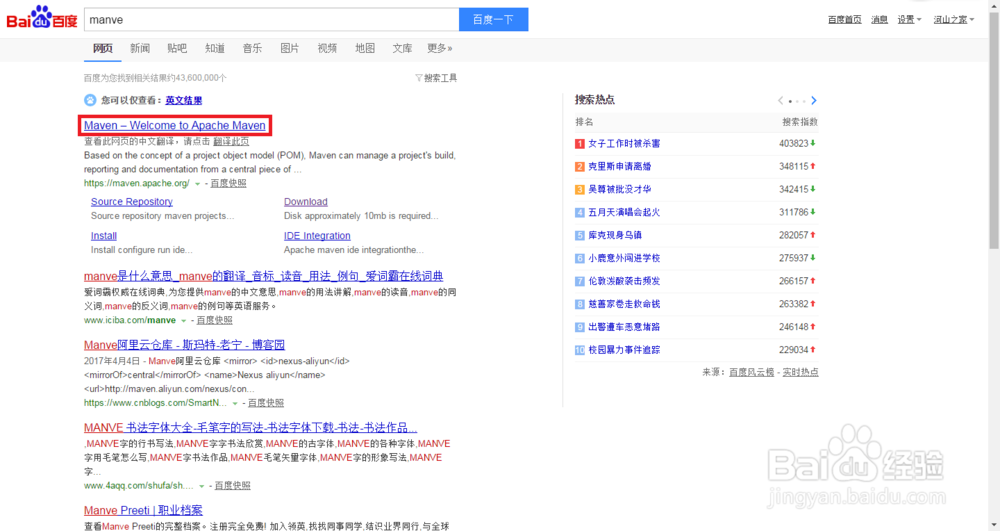Open the 视频 tab
The width and height of the screenshot is (1000, 531).
(327, 48)
